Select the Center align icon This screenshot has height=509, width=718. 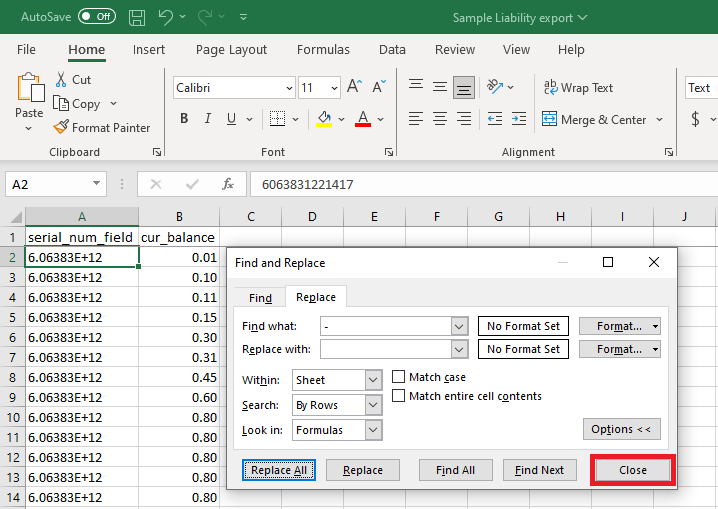click(x=440, y=119)
